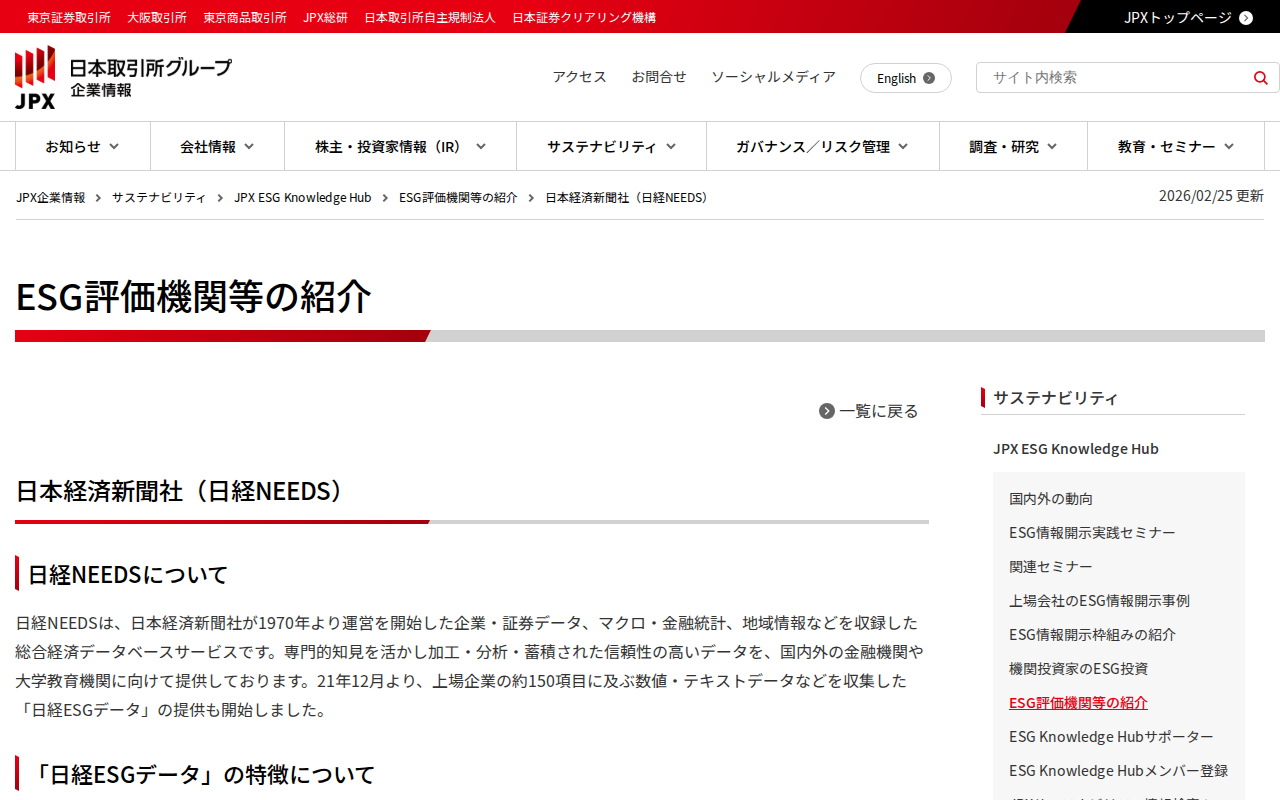
Task: Go to JPX企業情報 breadcrumb
Action: click(x=51, y=198)
